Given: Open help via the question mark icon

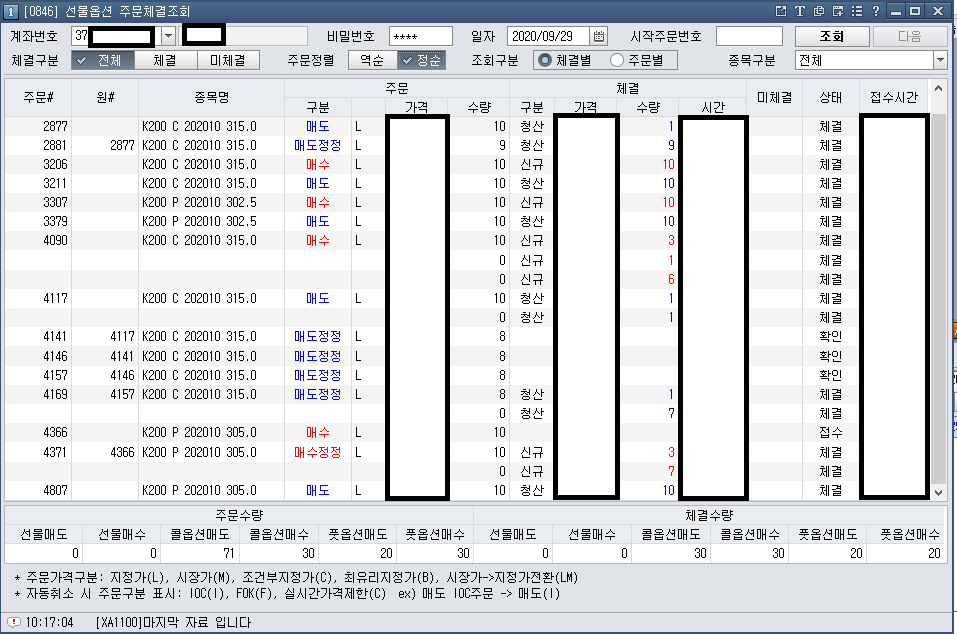Looking at the screenshot, I should tap(875, 11).
